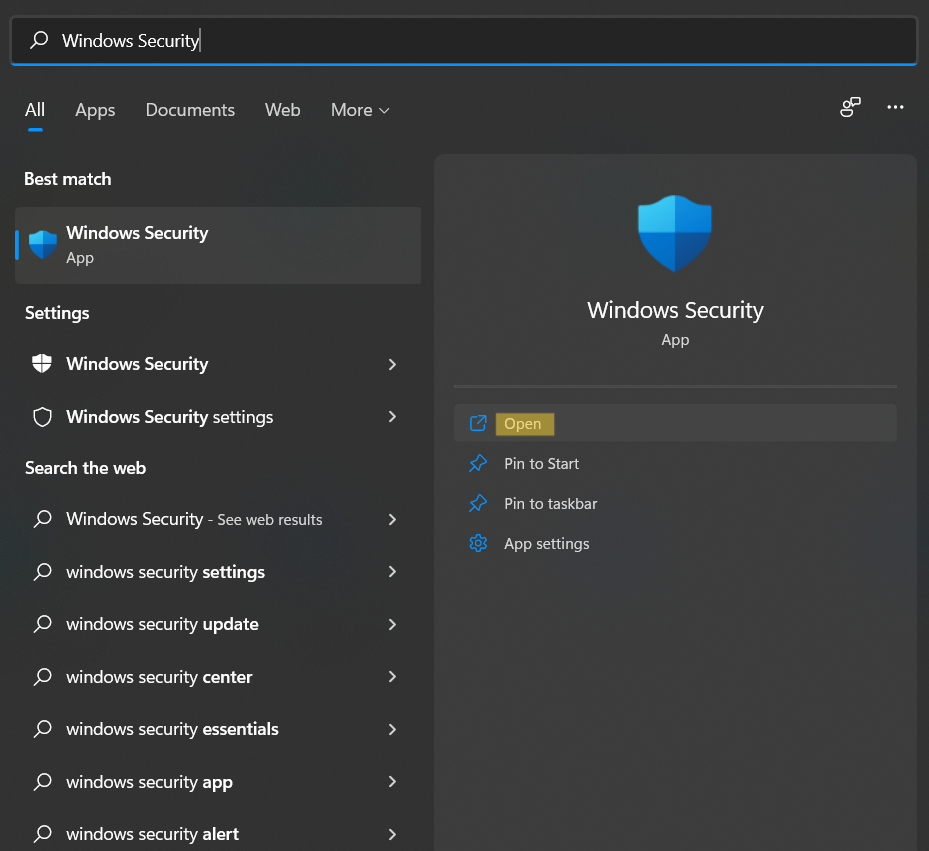This screenshot has height=851, width=929.
Task: Expand the More filter dropdown
Action: (359, 110)
